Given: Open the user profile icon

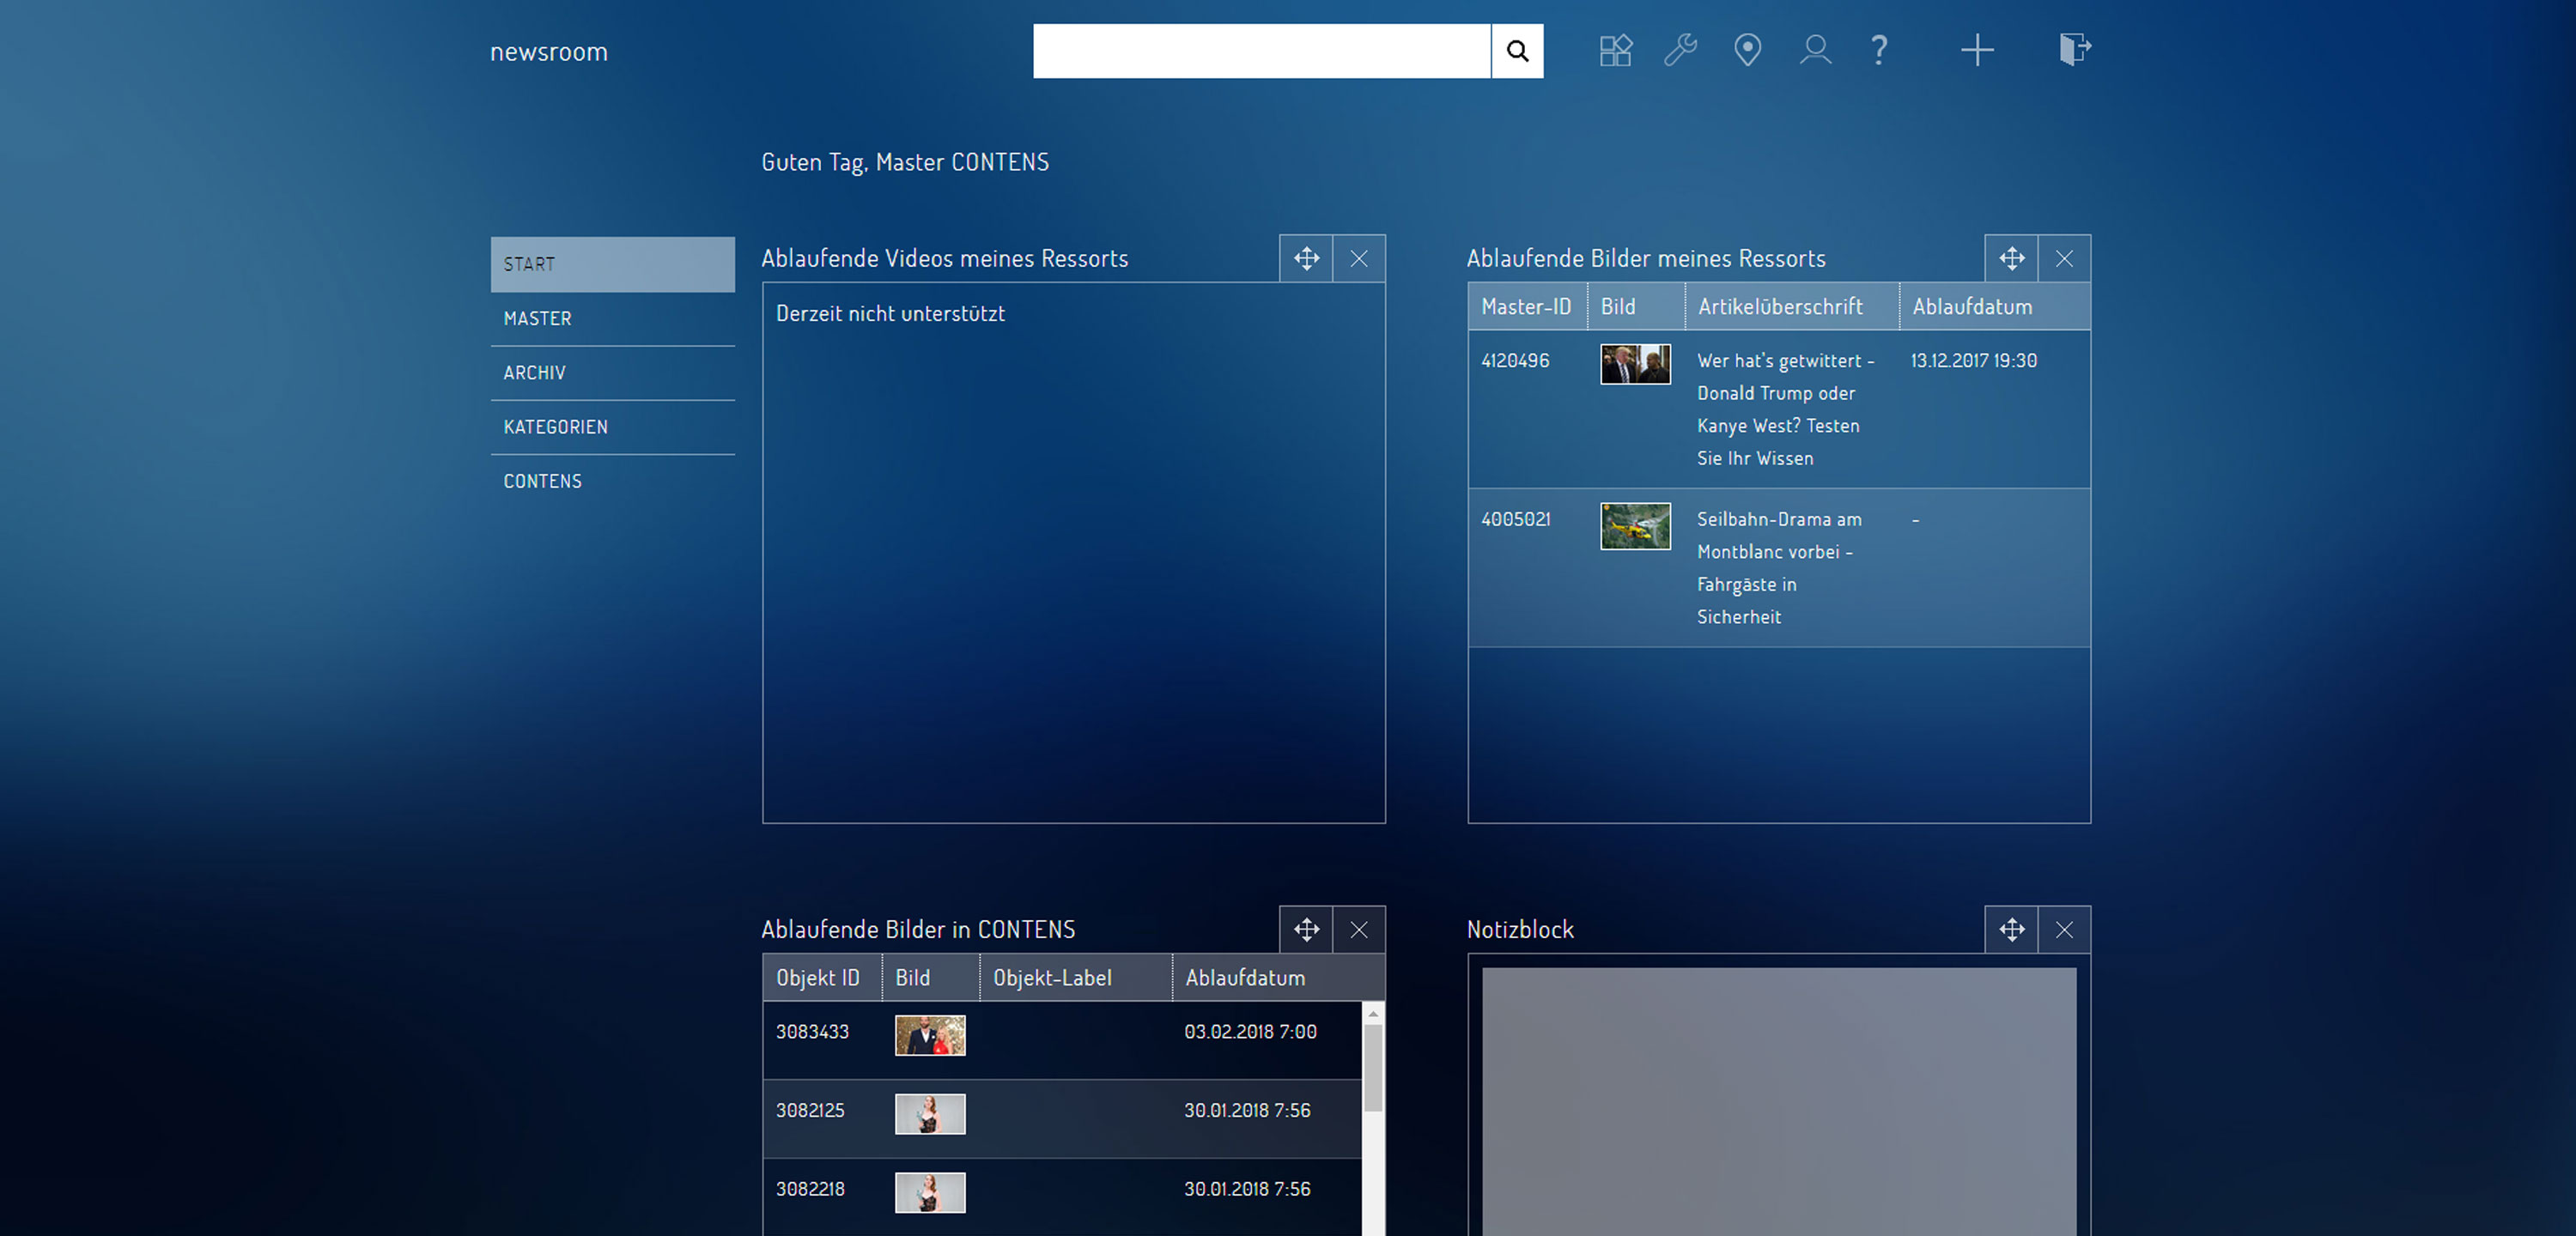Looking at the screenshot, I should tap(1815, 50).
